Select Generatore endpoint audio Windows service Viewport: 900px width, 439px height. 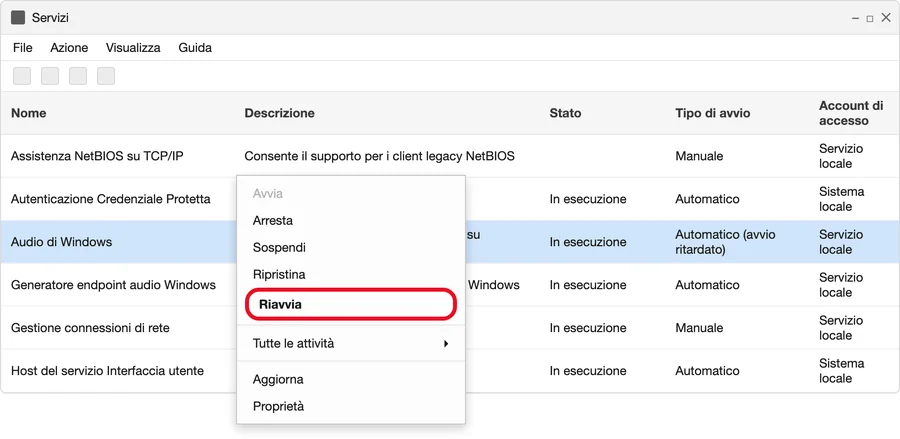coord(114,285)
